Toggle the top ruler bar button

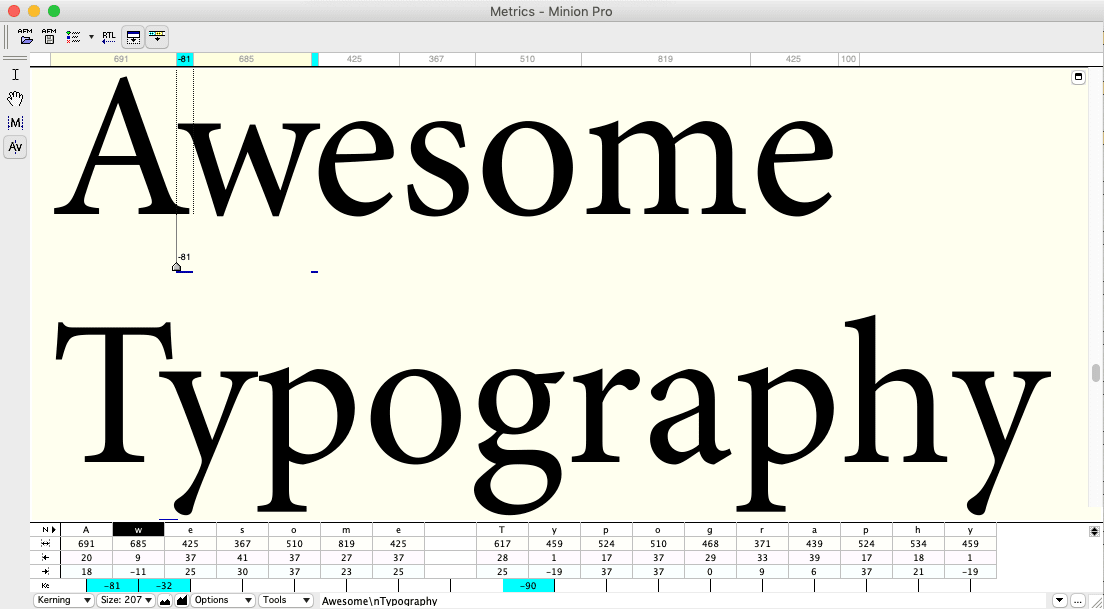[157, 37]
